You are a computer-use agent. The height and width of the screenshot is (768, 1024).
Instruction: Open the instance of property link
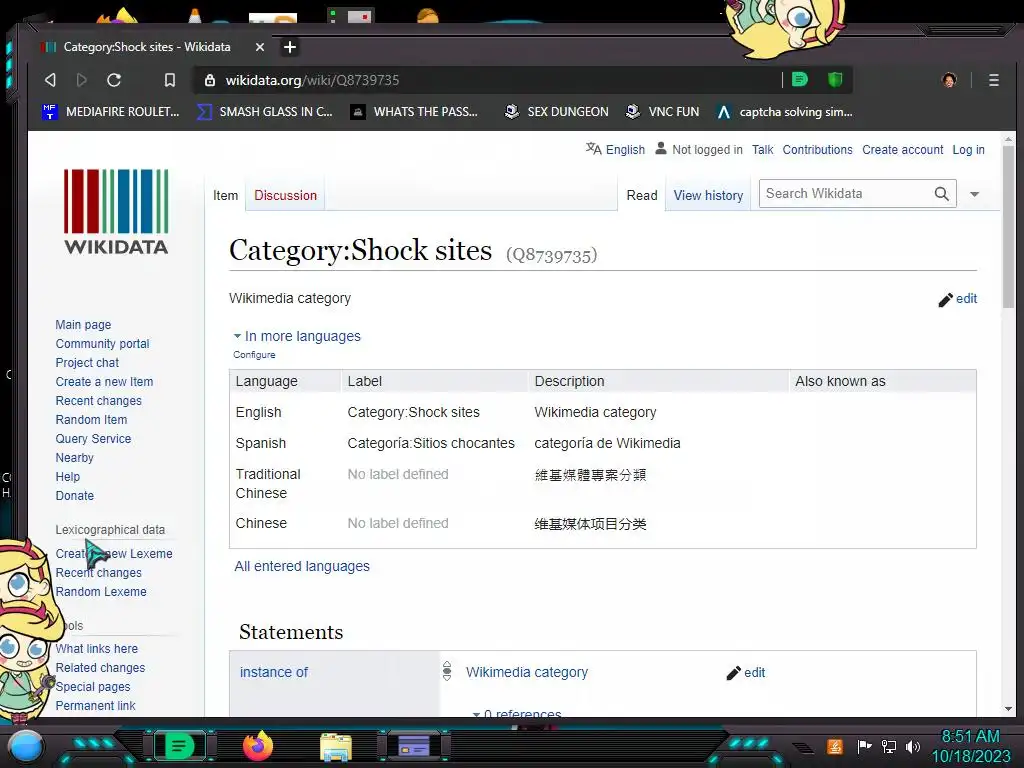coord(274,672)
